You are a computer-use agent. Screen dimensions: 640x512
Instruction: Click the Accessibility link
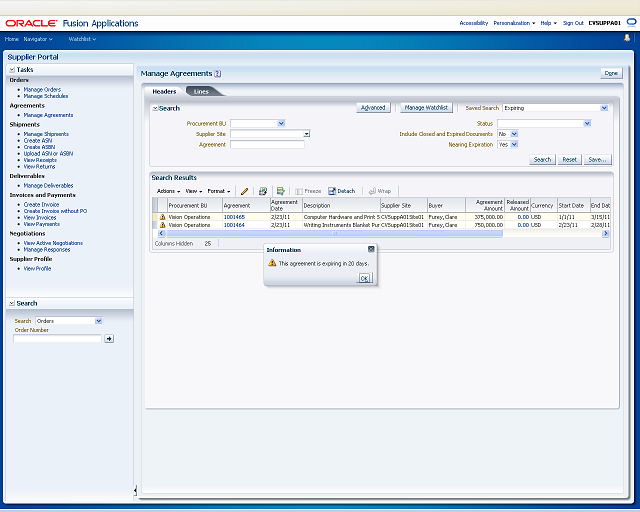(473, 23)
